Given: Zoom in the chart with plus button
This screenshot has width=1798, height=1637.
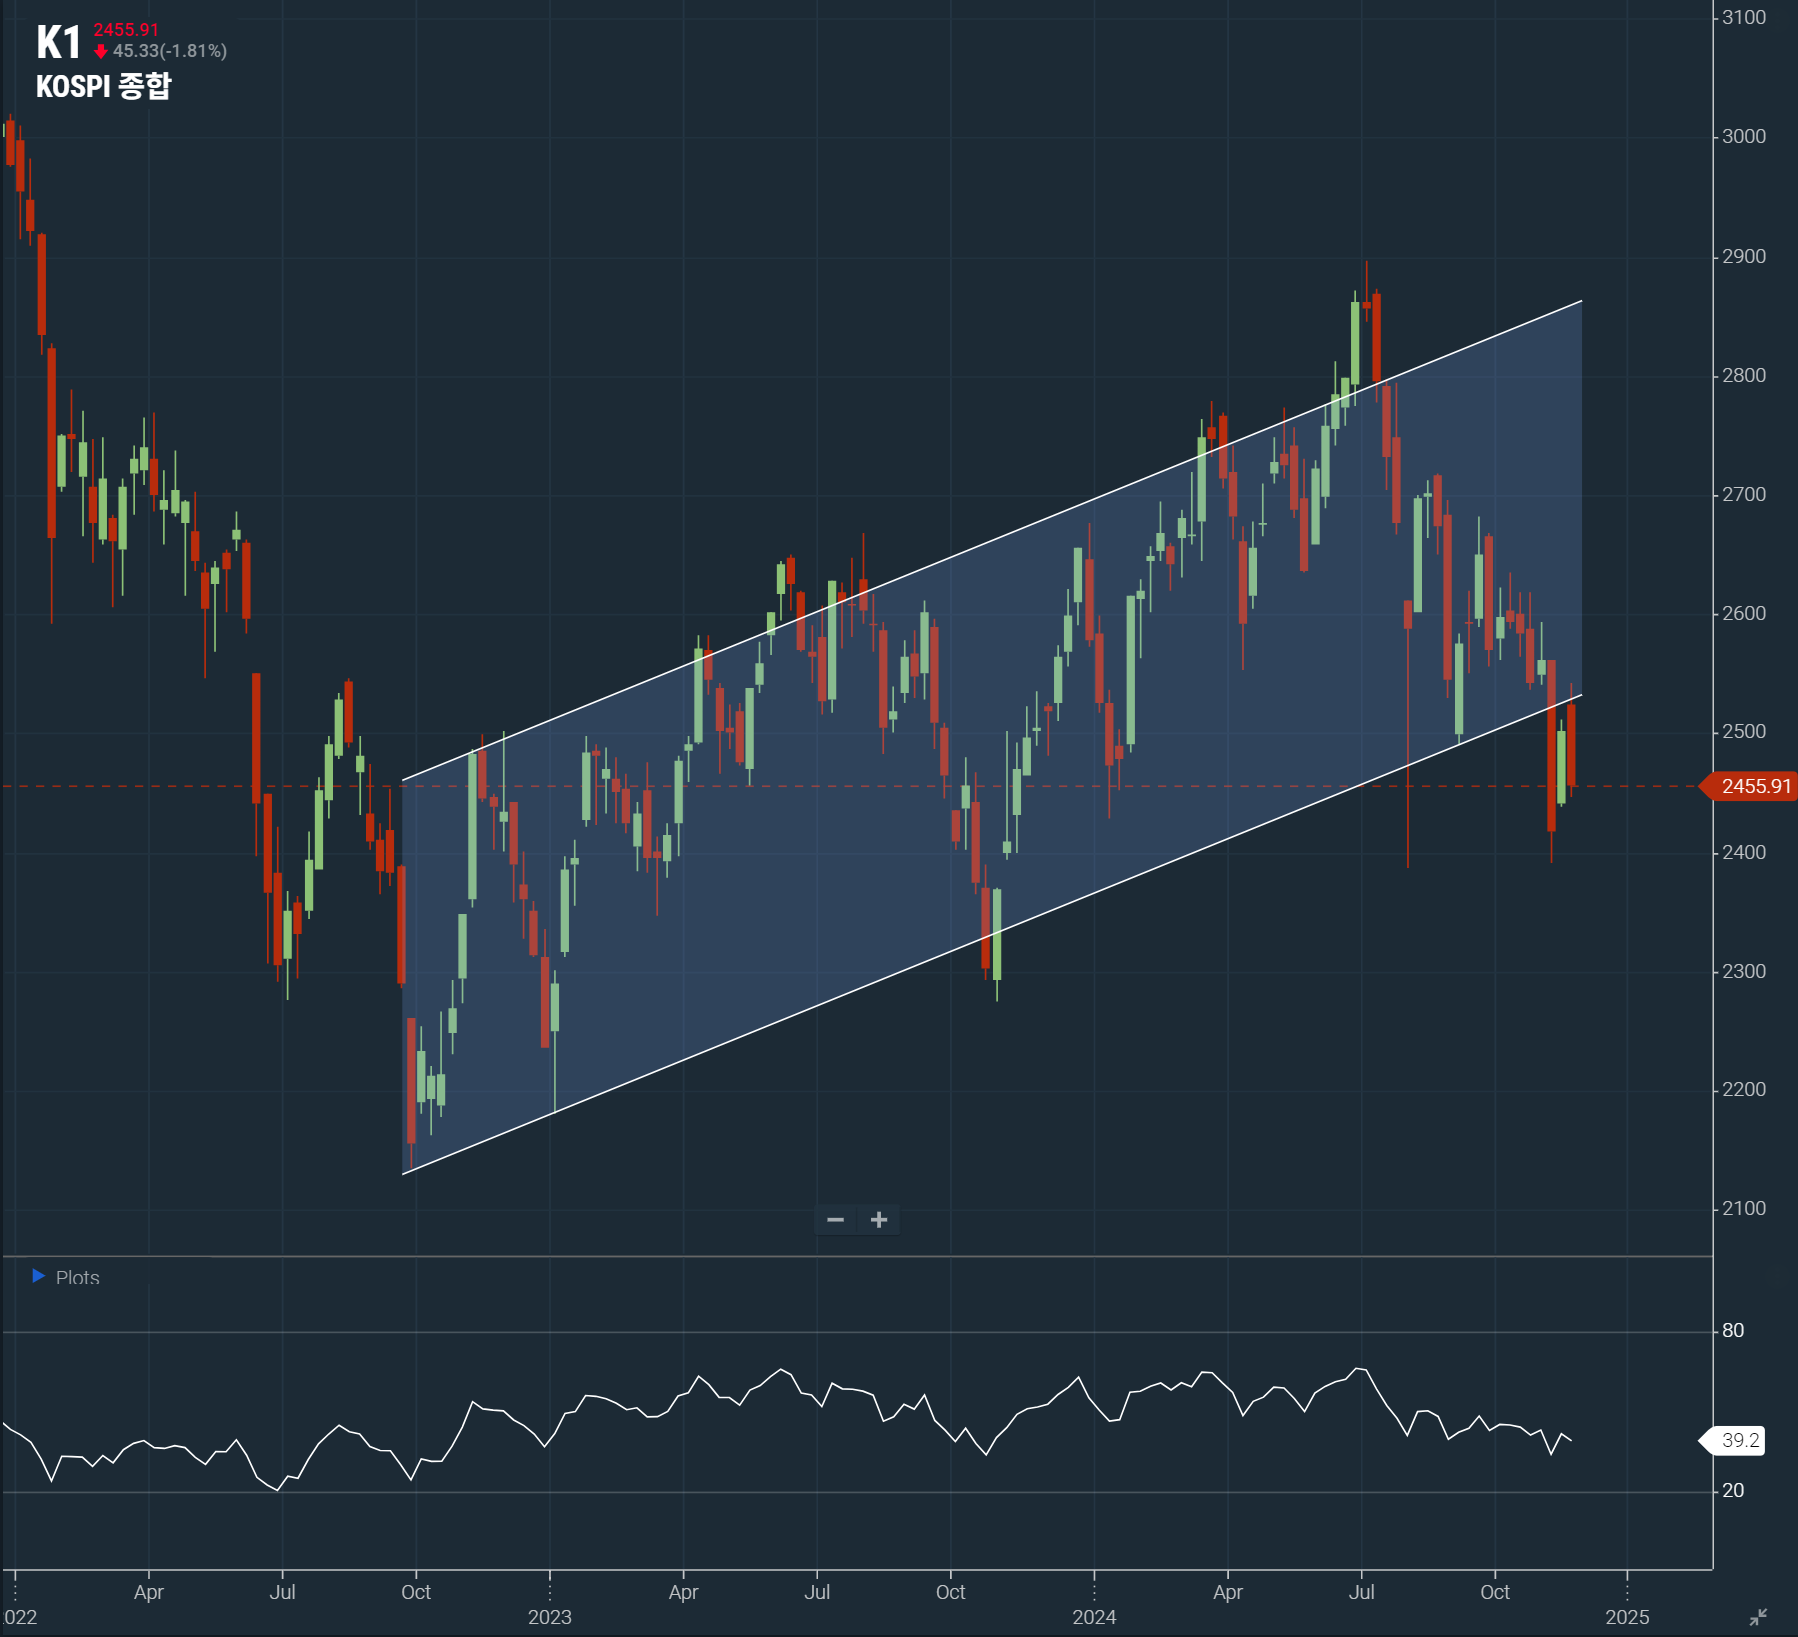Looking at the screenshot, I should 879,1220.
